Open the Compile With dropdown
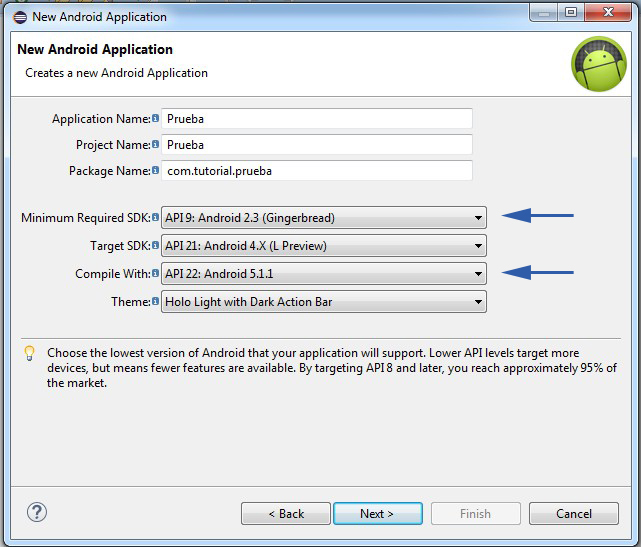 [x=324, y=274]
